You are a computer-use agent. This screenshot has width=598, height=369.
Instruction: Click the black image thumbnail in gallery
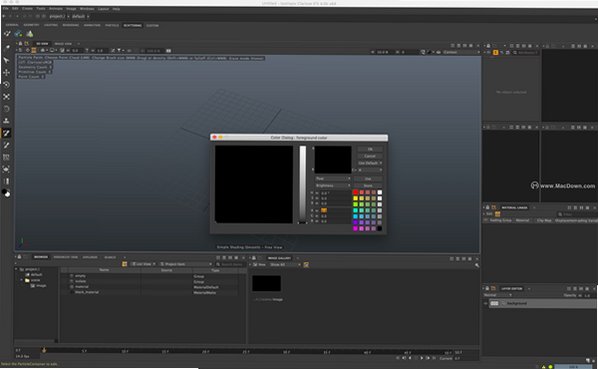click(267, 283)
